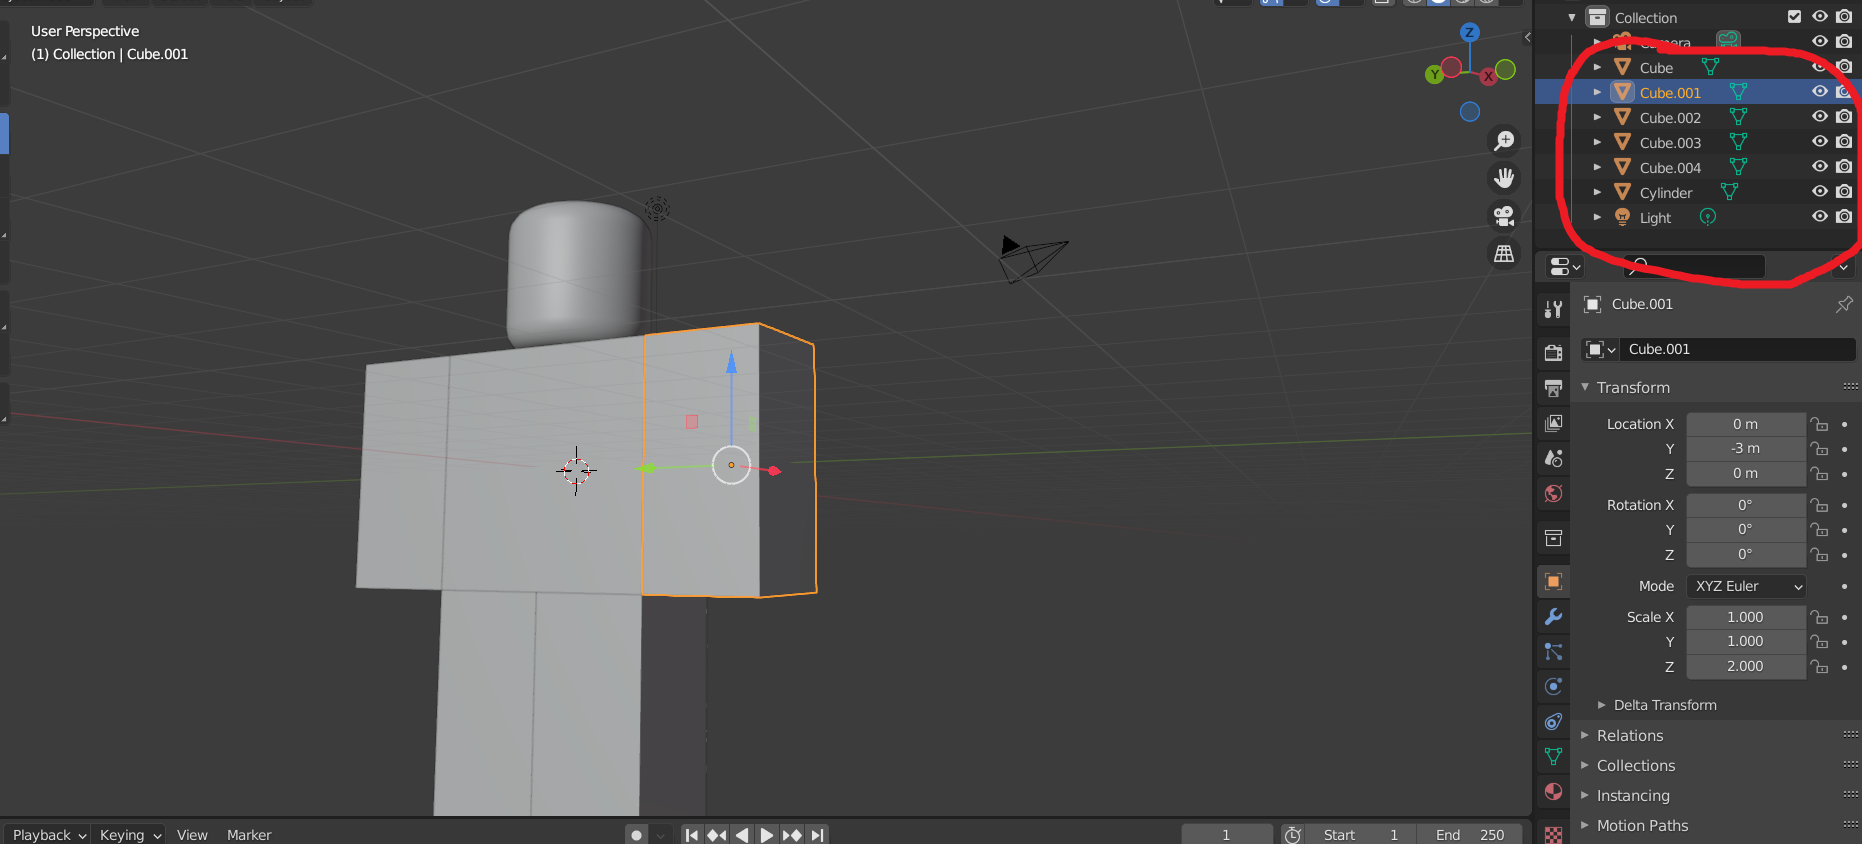1862x844 pixels.
Task: Jump to the first frame
Action: point(692,834)
